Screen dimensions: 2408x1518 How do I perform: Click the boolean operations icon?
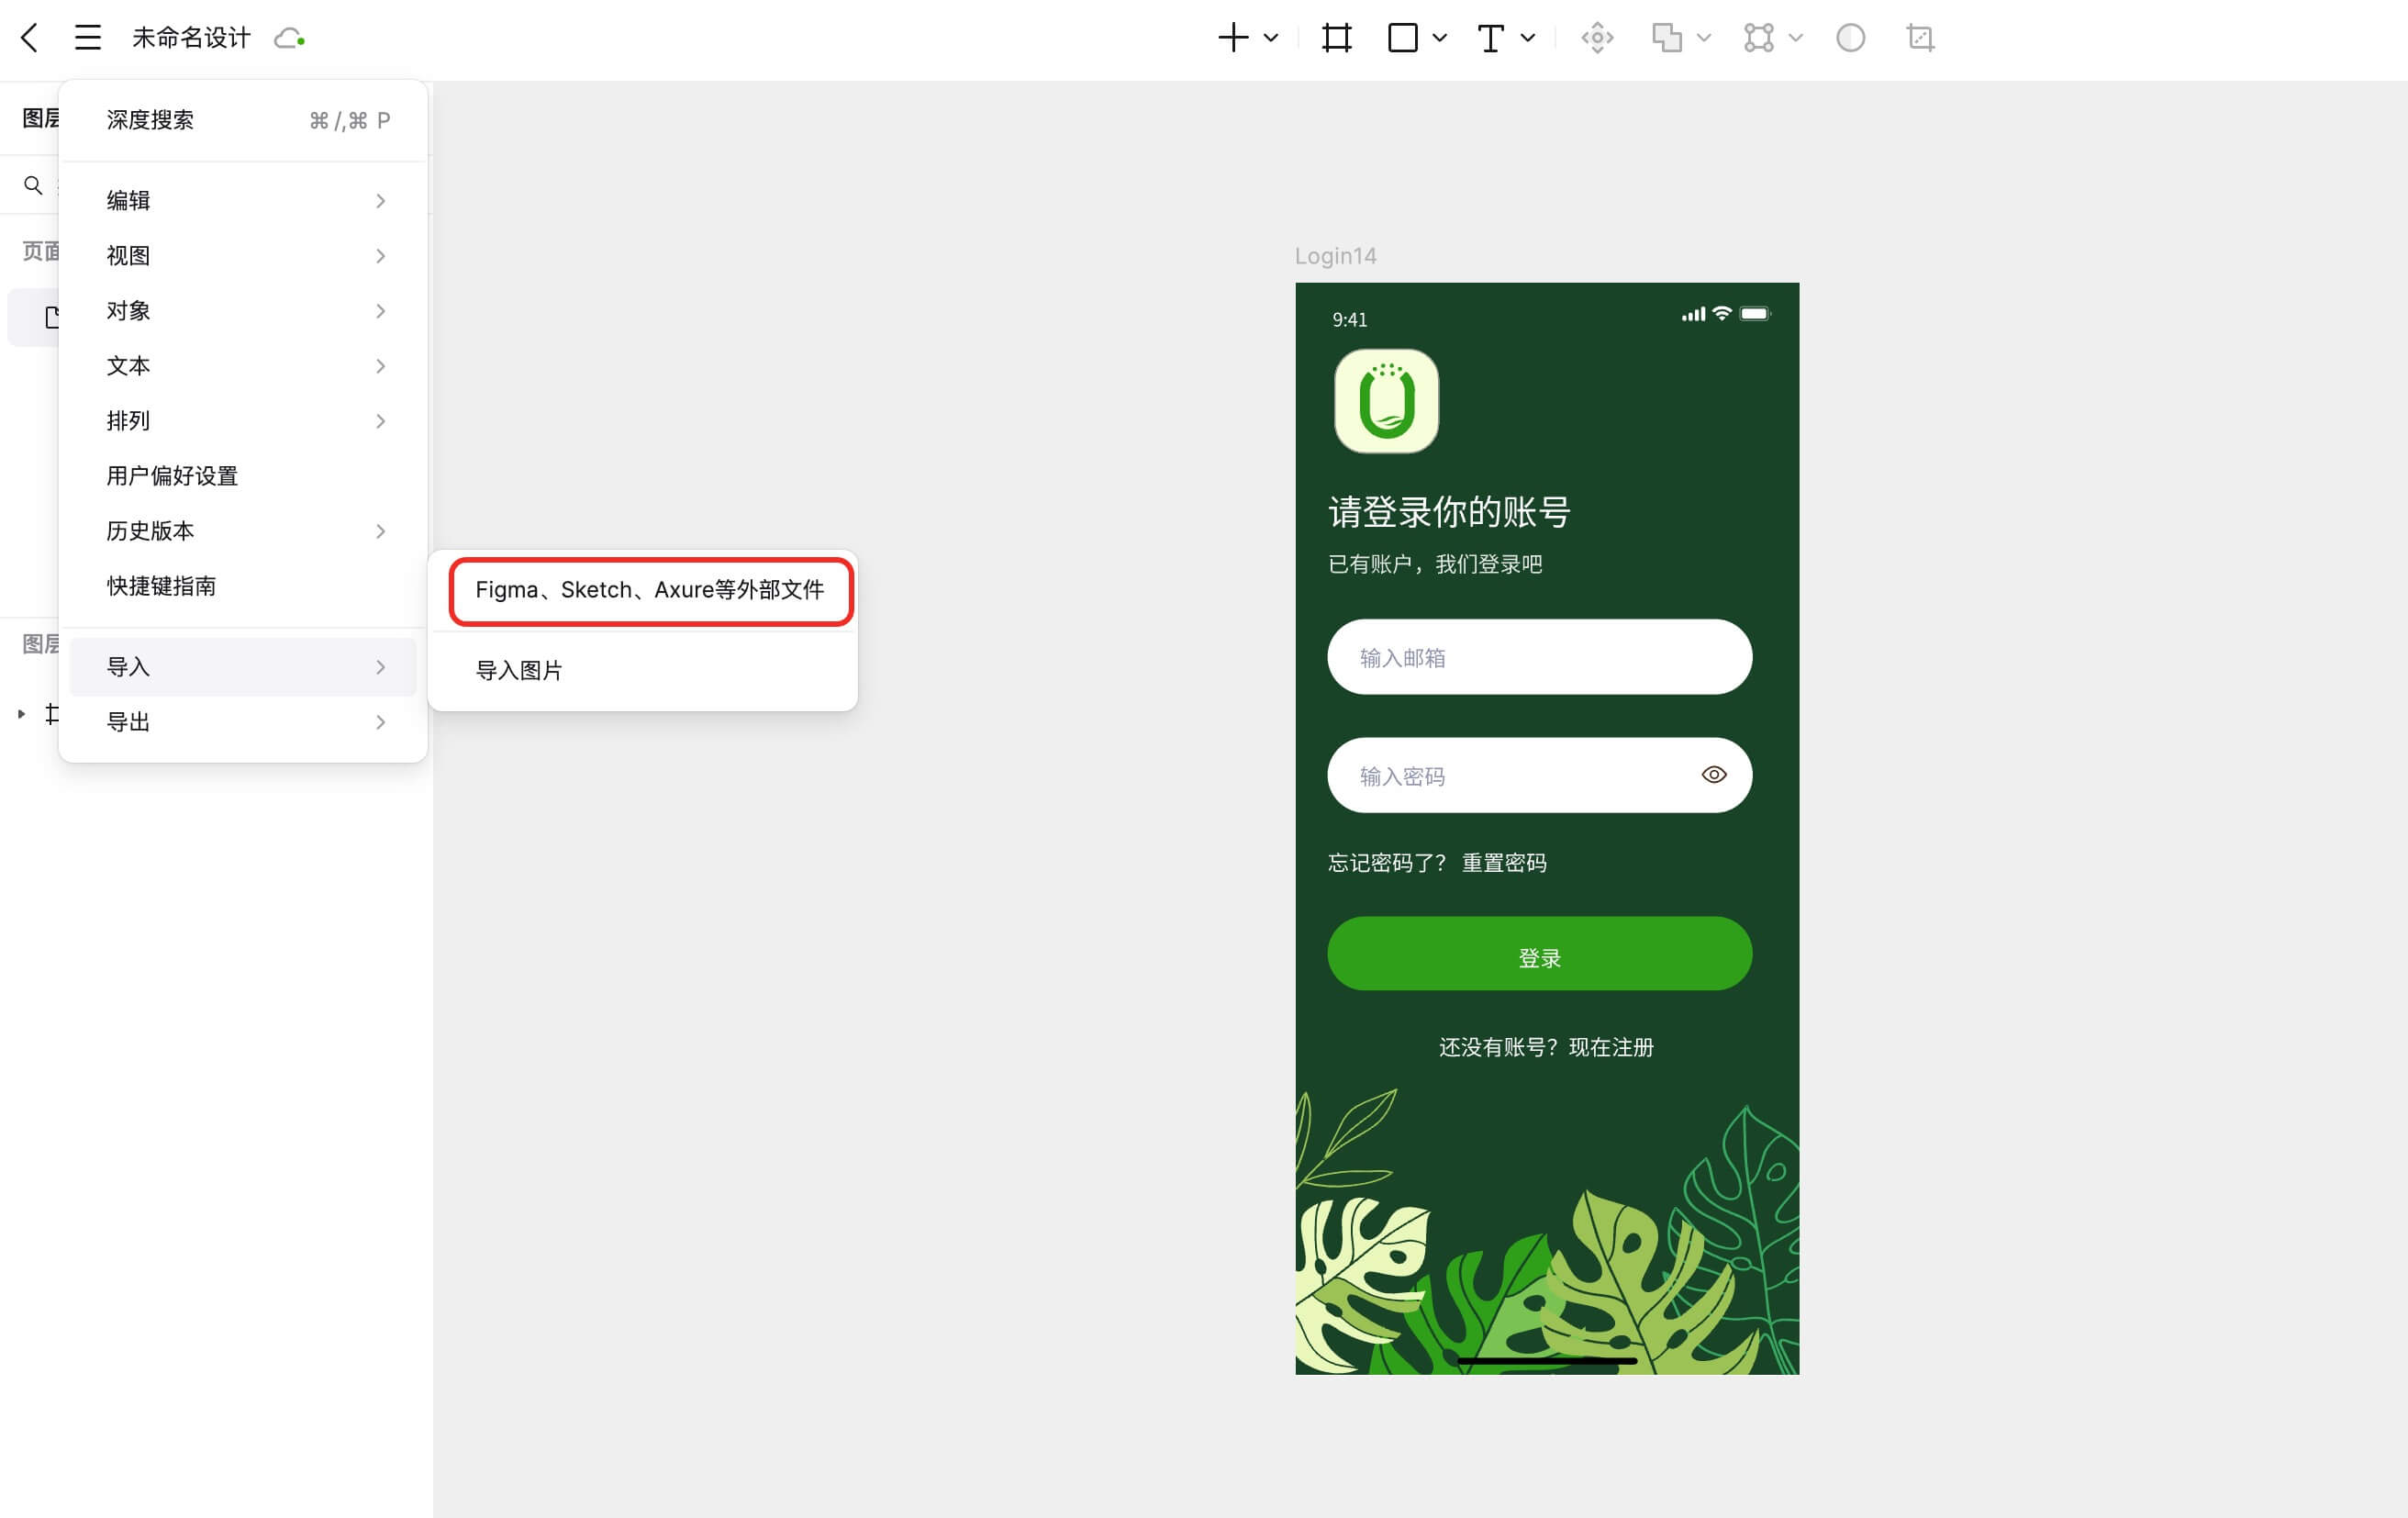tap(1668, 37)
